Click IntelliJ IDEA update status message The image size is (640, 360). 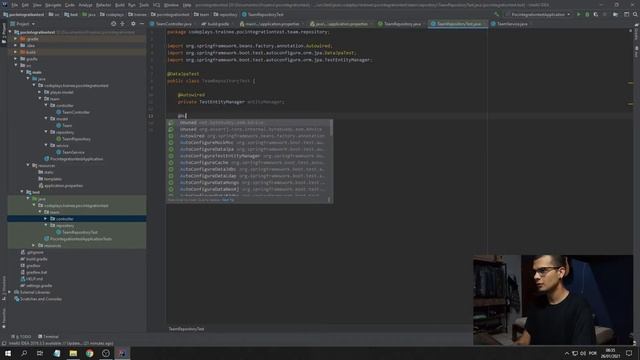click(61, 344)
